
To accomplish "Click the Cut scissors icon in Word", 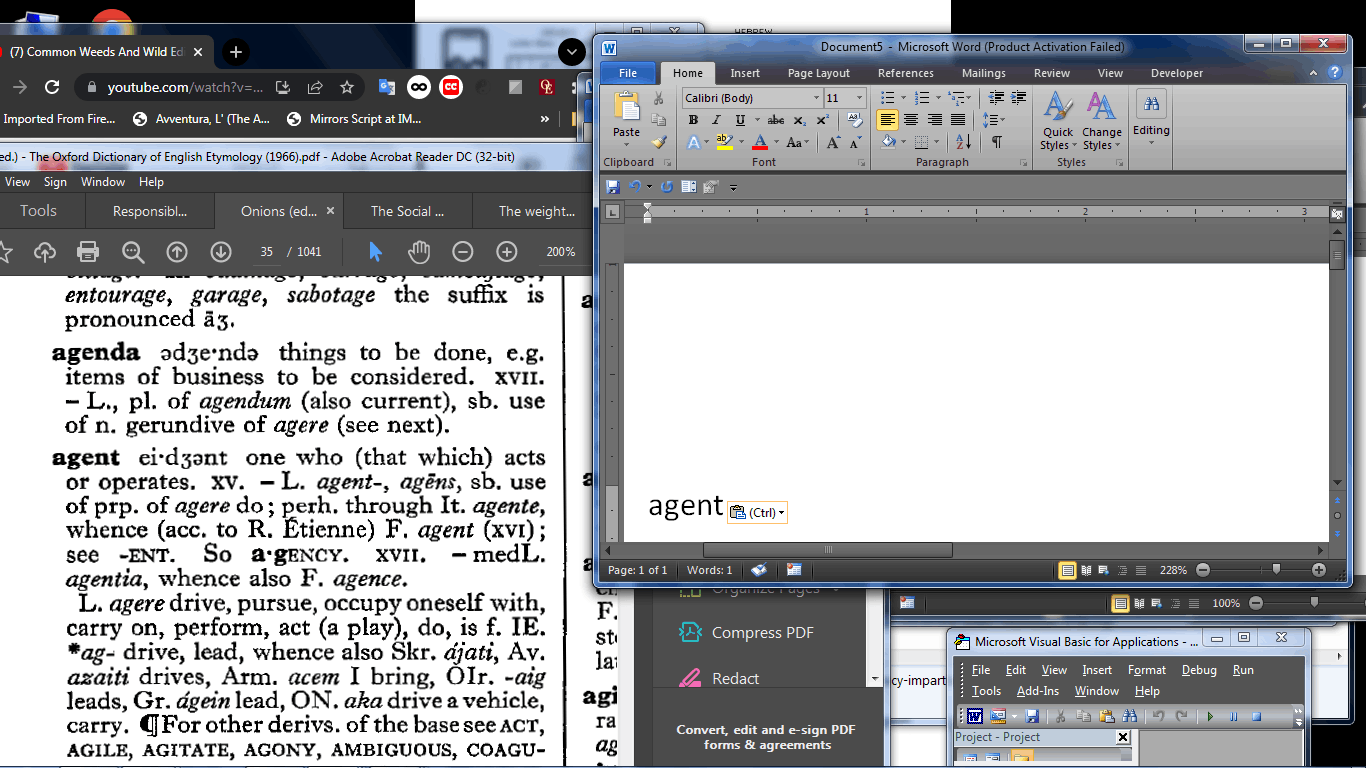I will coord(658,98).
